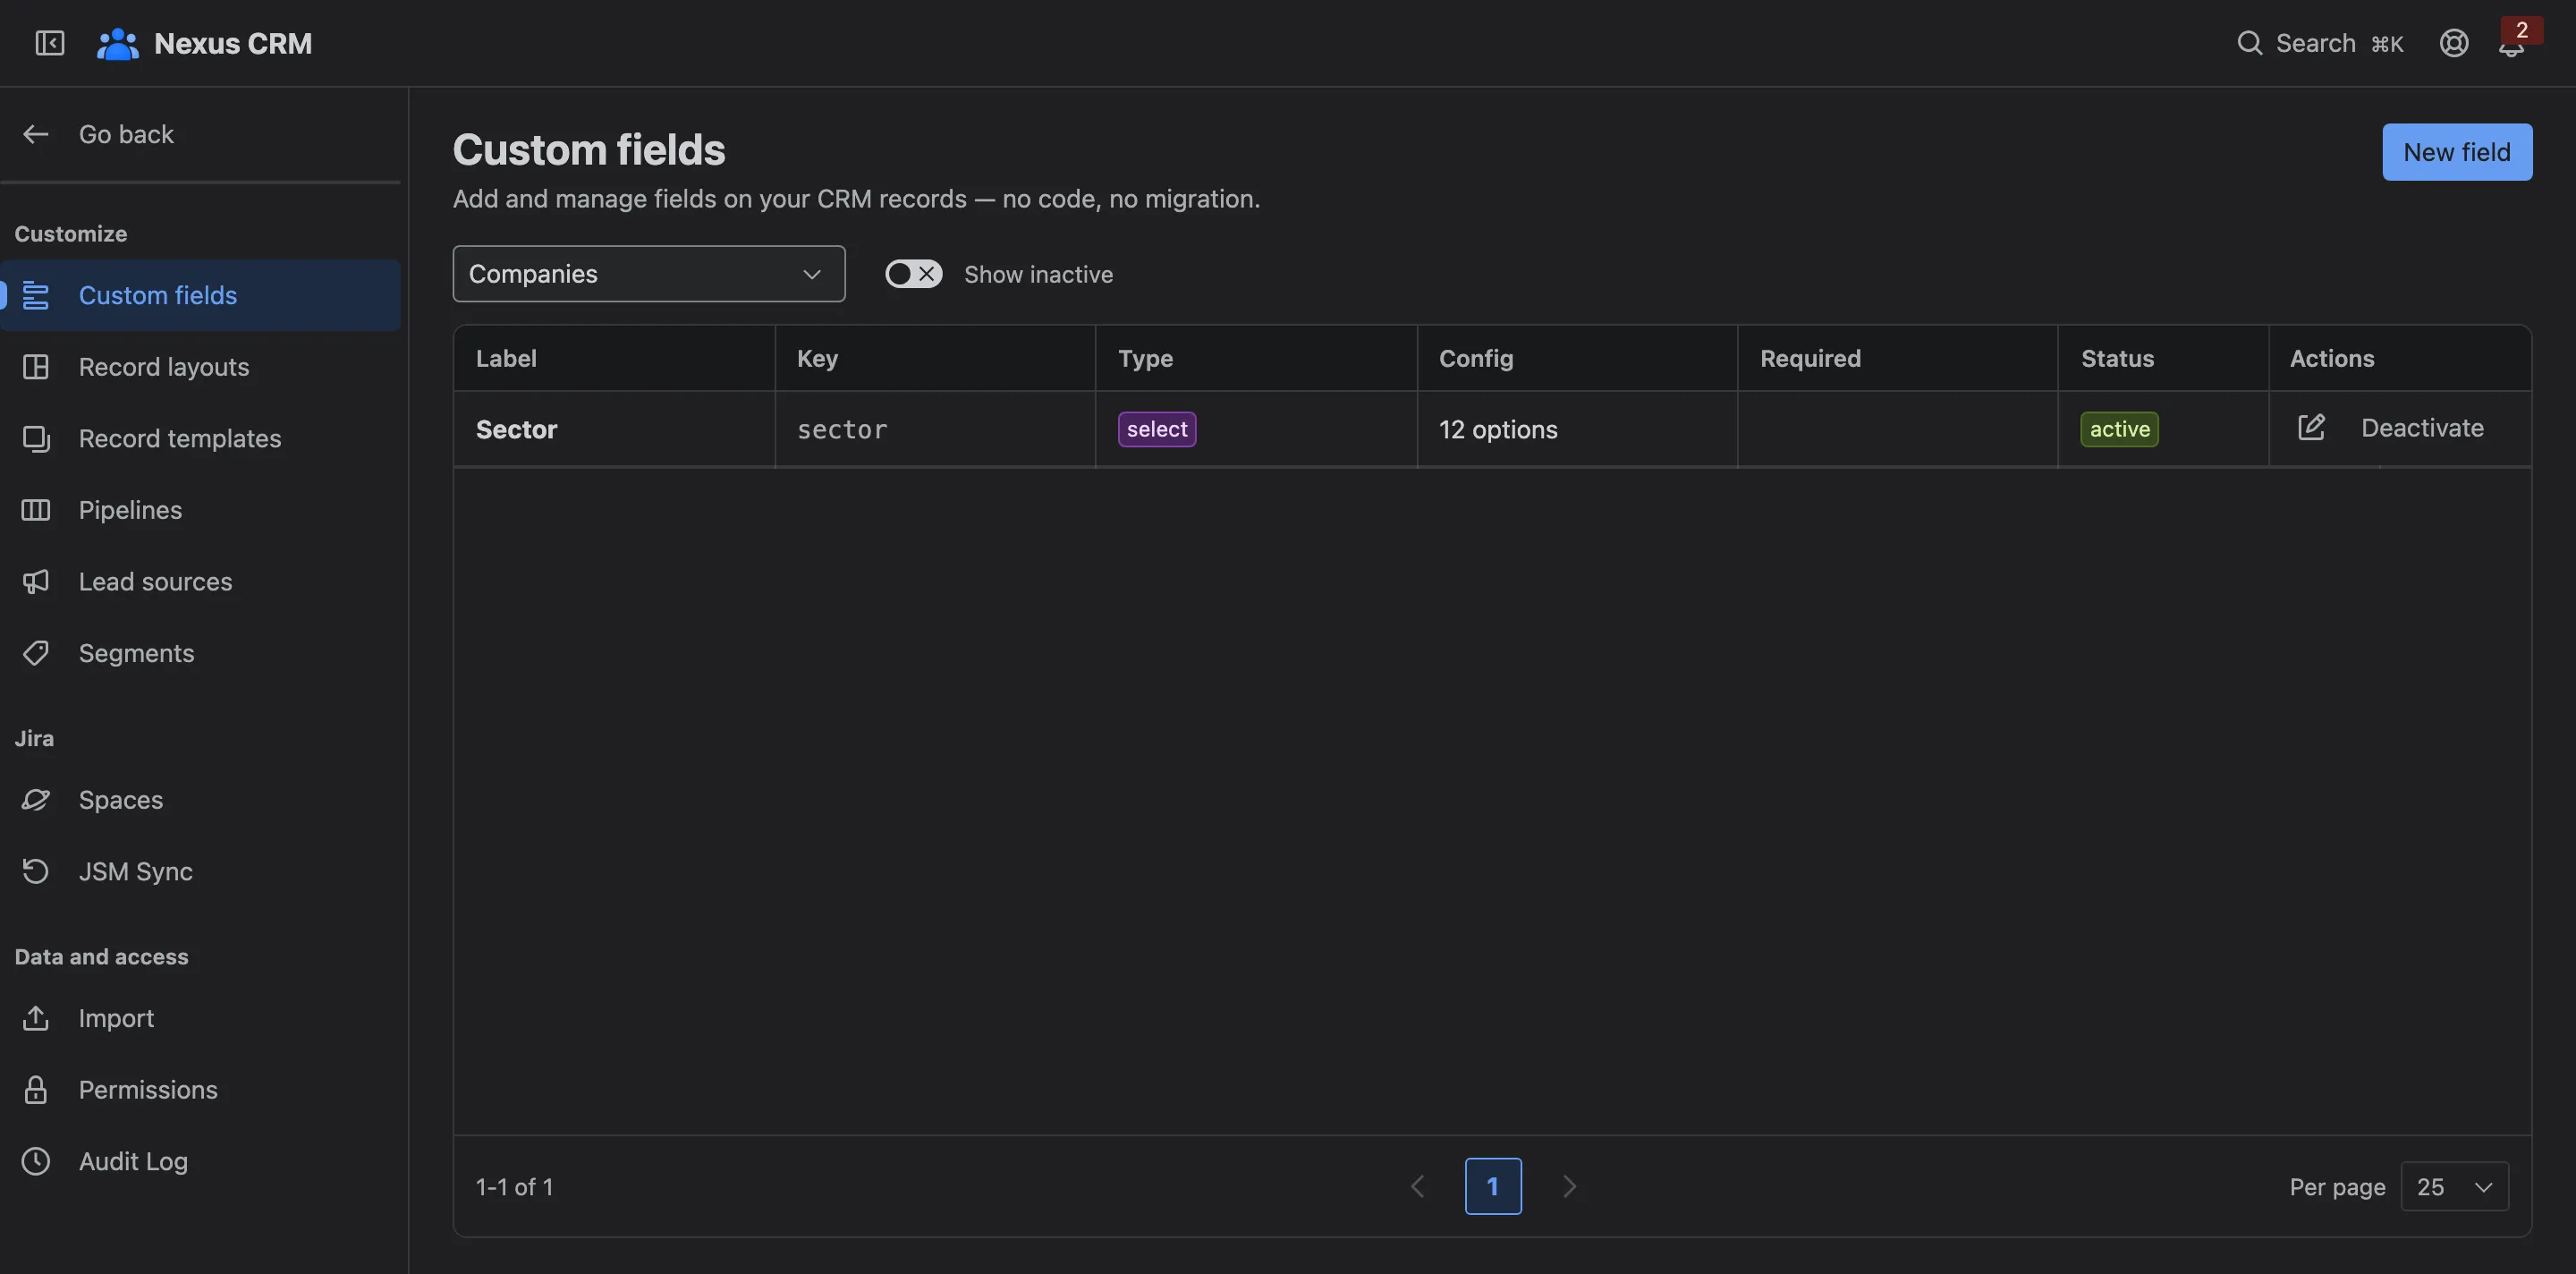Click the Record layouts icon
Screen dimensions: 2576x1274
[36, 367]
